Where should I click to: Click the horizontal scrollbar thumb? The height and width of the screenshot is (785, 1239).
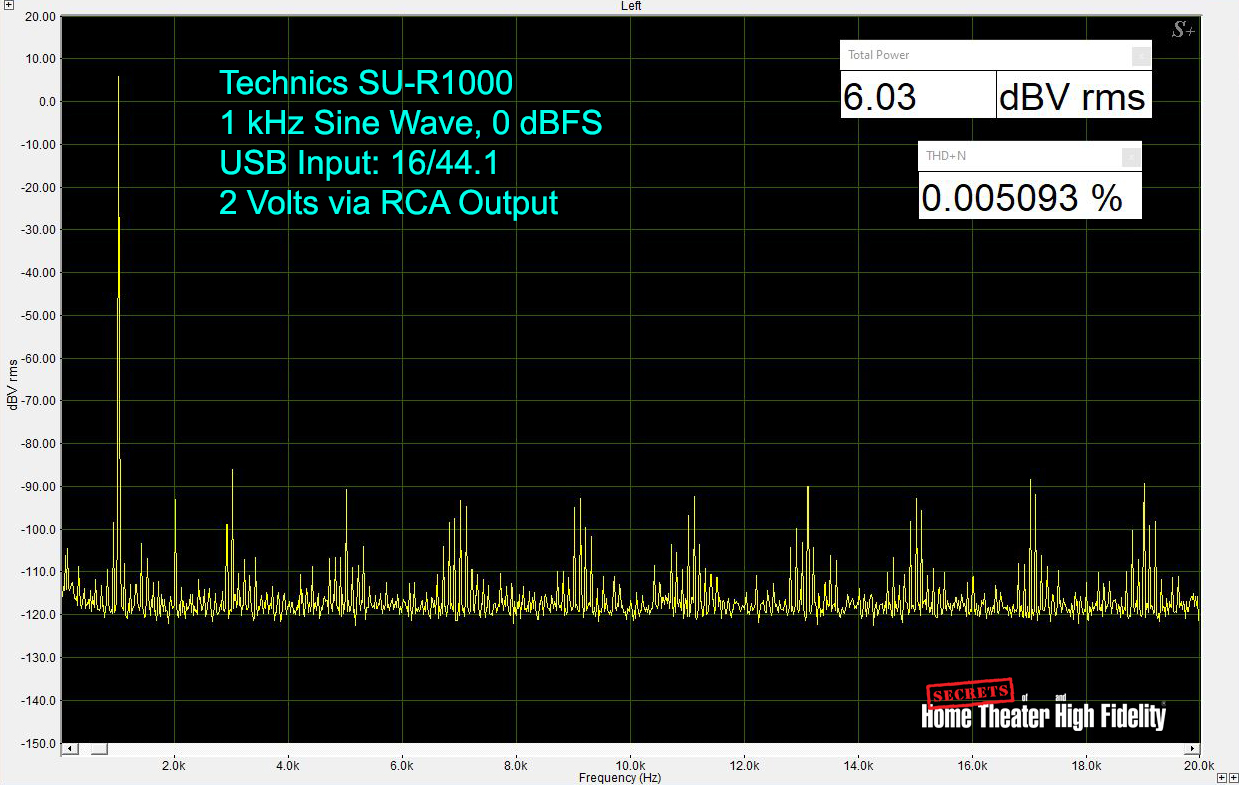98,749
